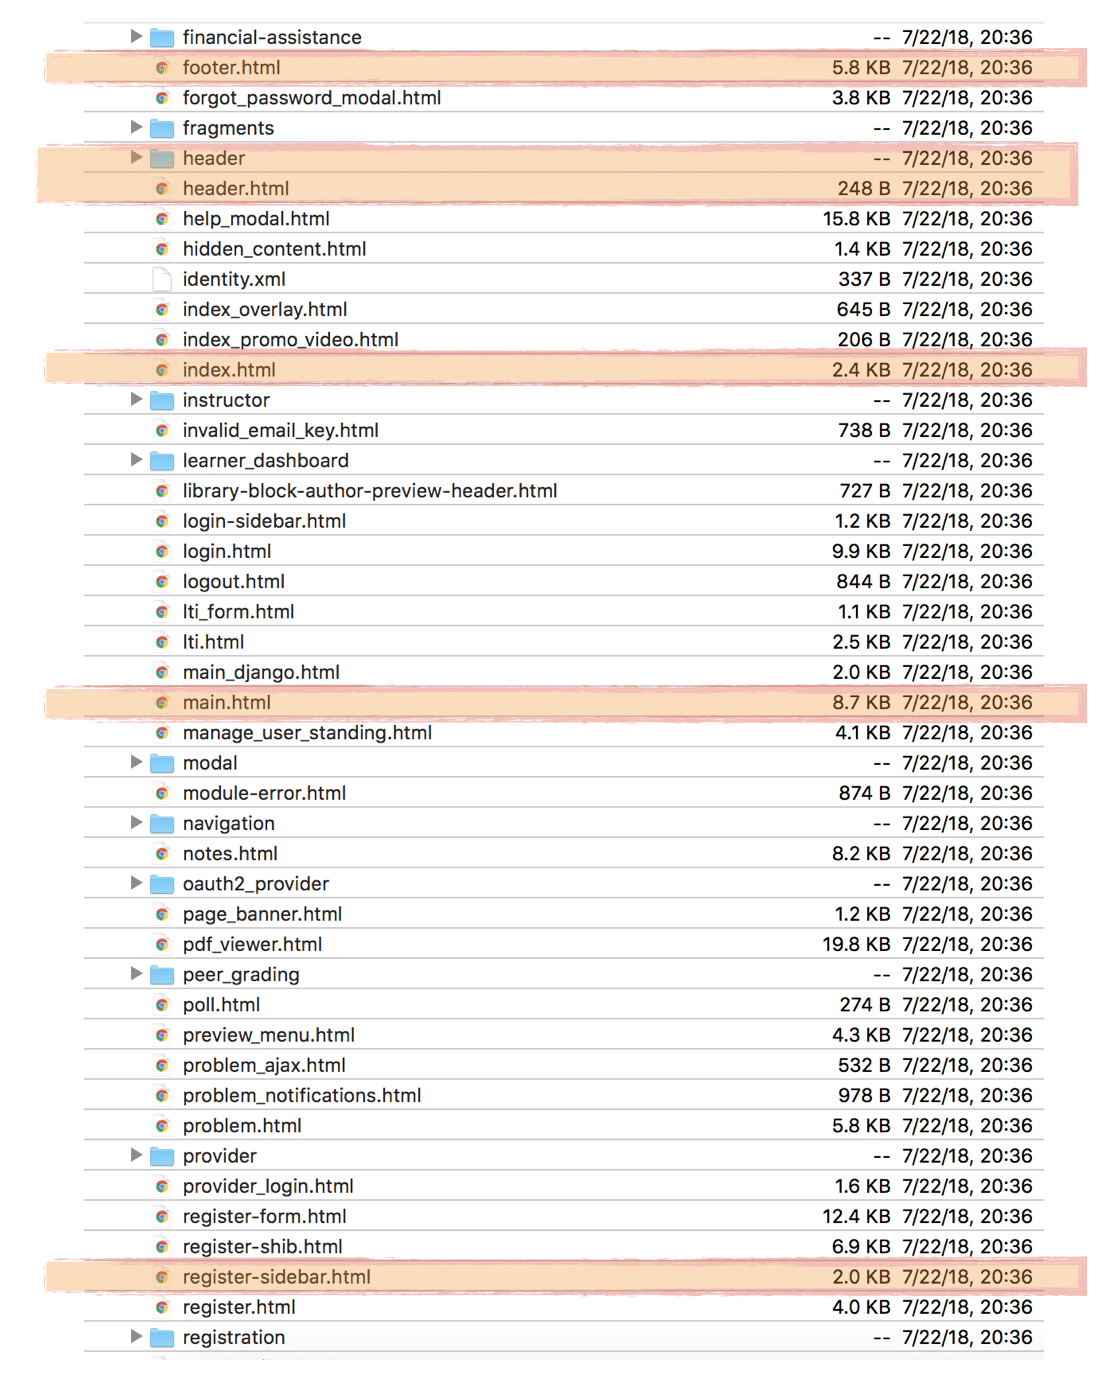Click the Chrome icon beside main.html

(162, 703)
